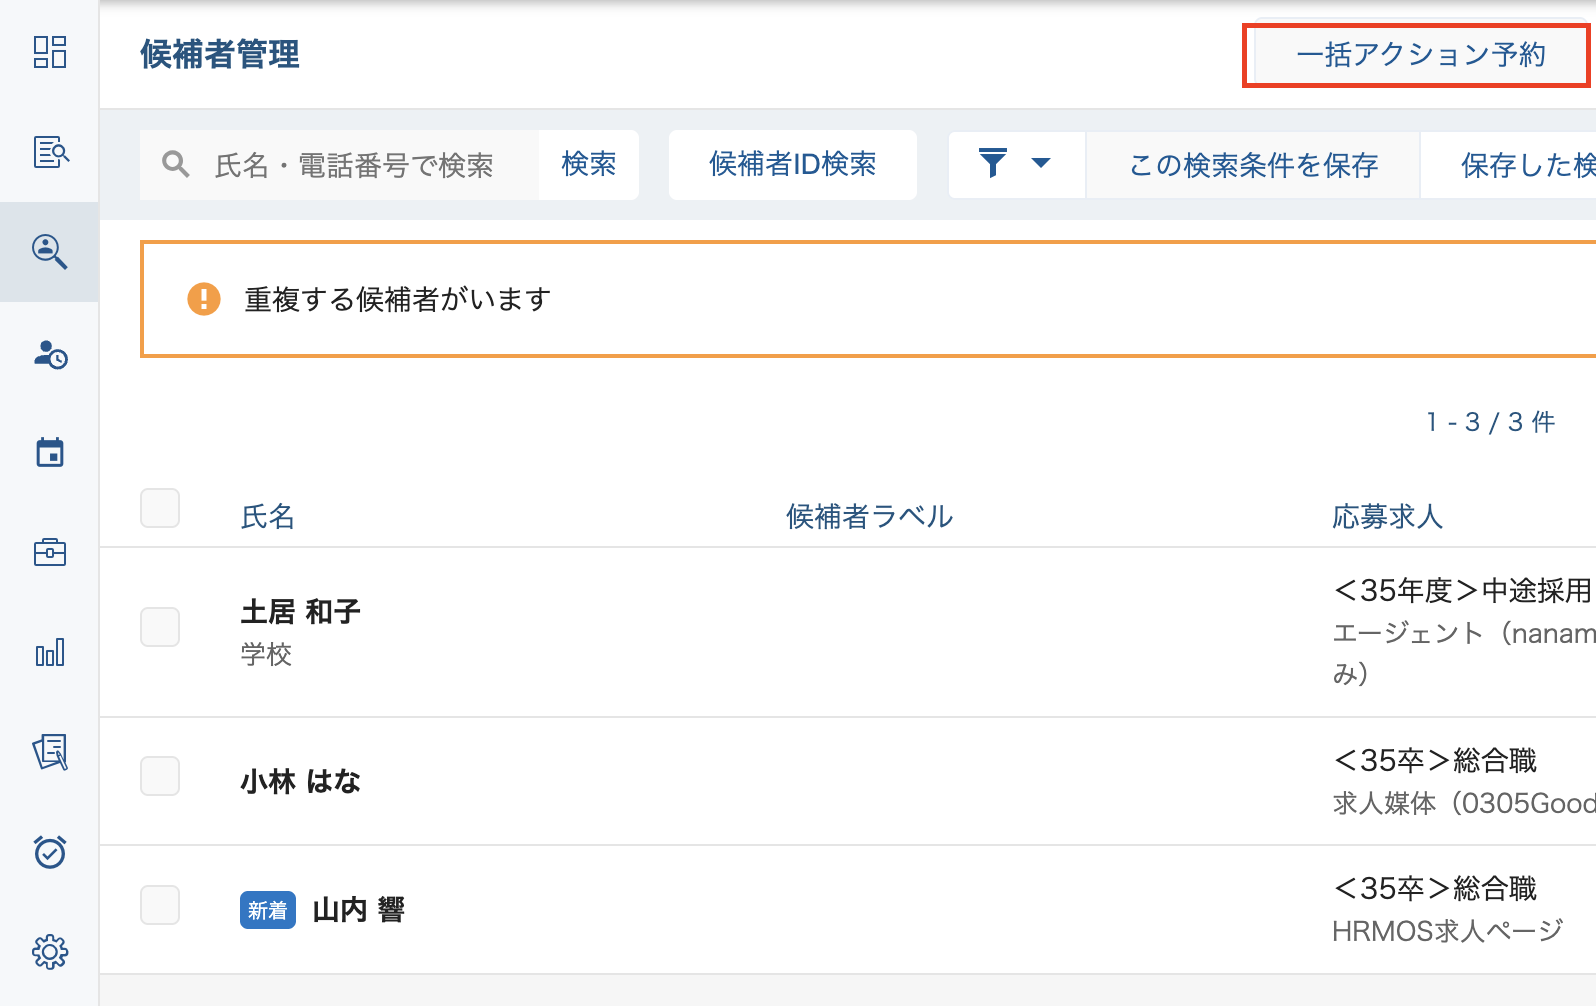Screen dimensions: 1596x1006
Task: Open the briefcase icon in sidebar
Action: pos(49,552)
